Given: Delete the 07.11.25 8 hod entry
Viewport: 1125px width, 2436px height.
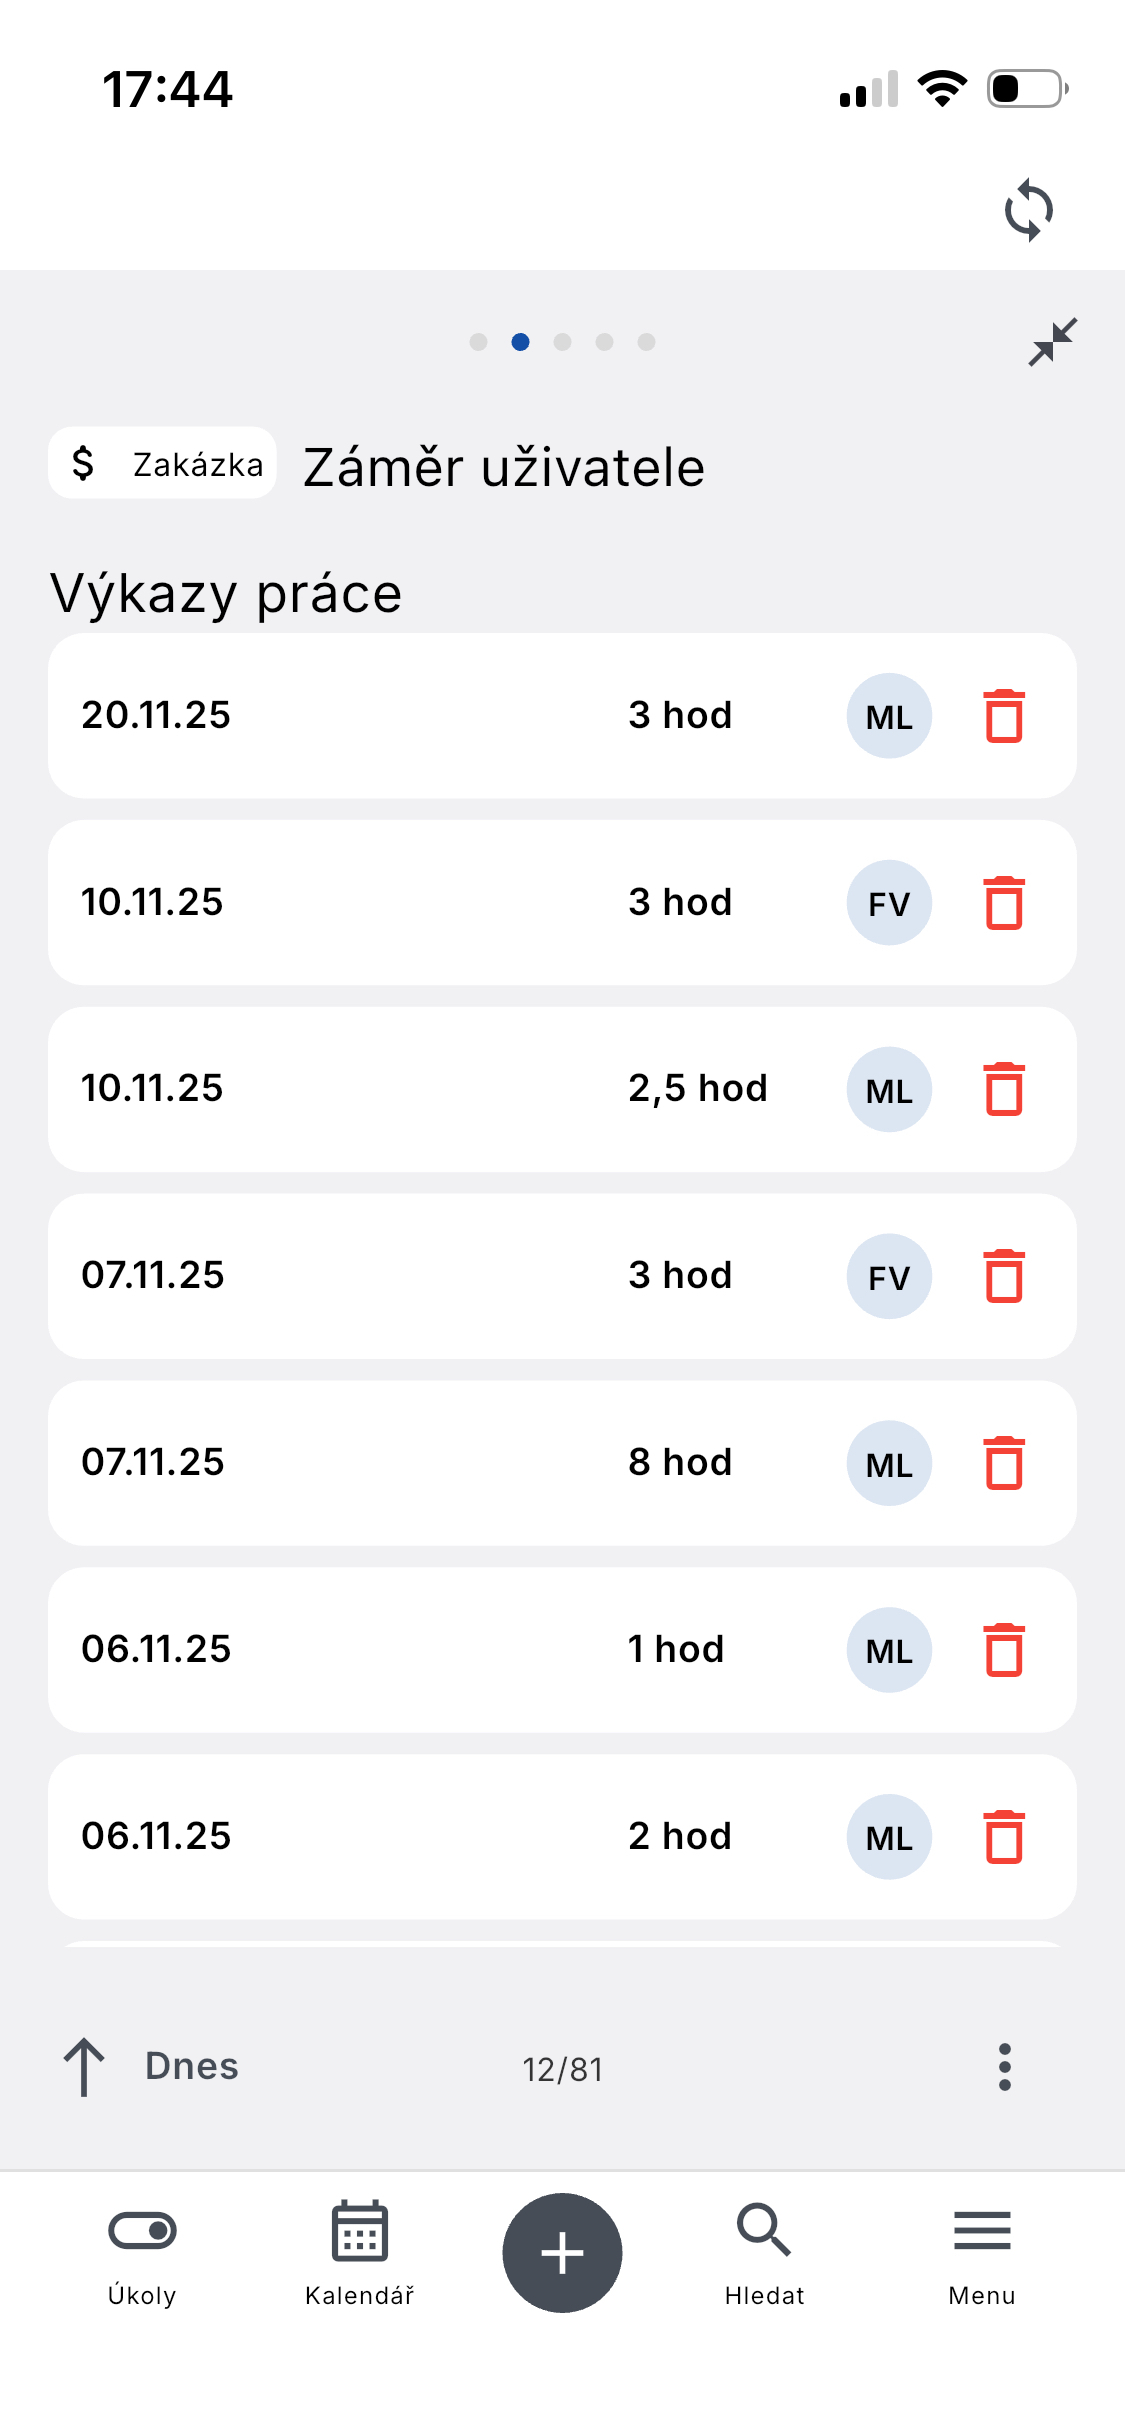Looking at the screenshot, I should tap(1004, 1463).
